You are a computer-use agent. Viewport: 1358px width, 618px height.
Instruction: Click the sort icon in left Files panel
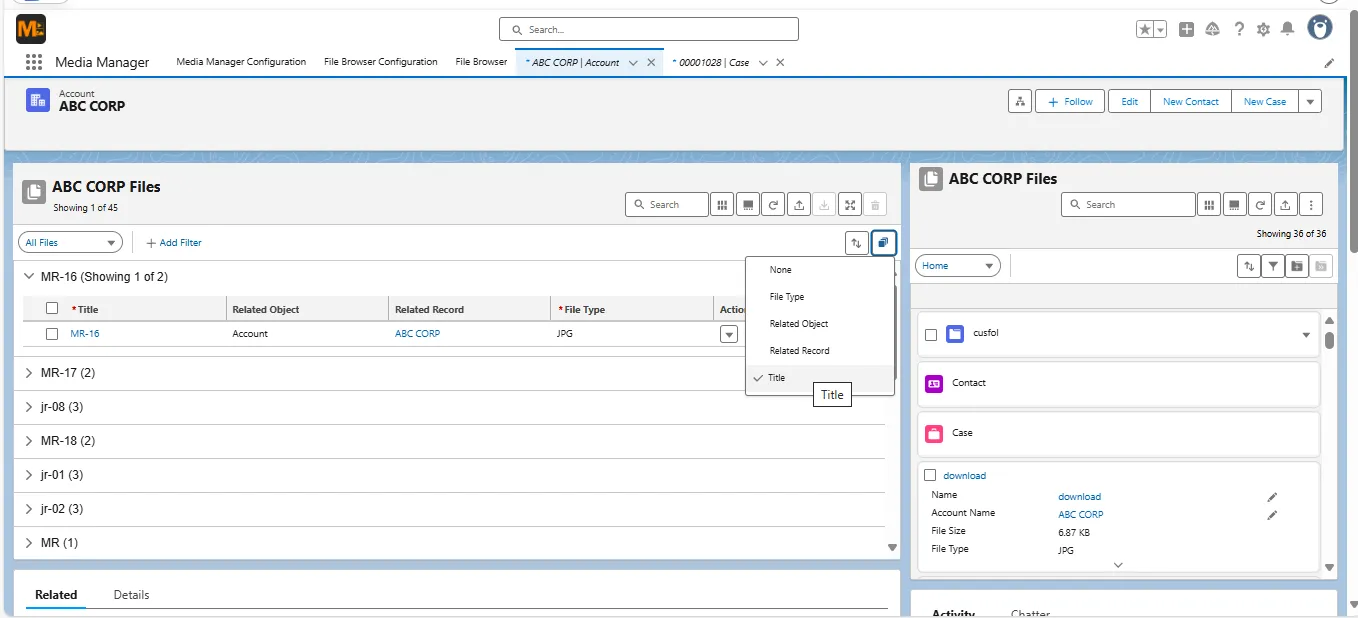click(x=856, y=242)
